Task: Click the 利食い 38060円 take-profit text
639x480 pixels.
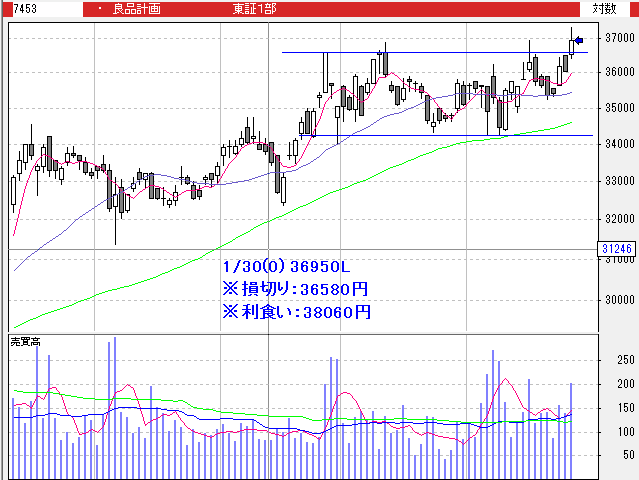Action: pyautogui.click(x=296, y=312)
